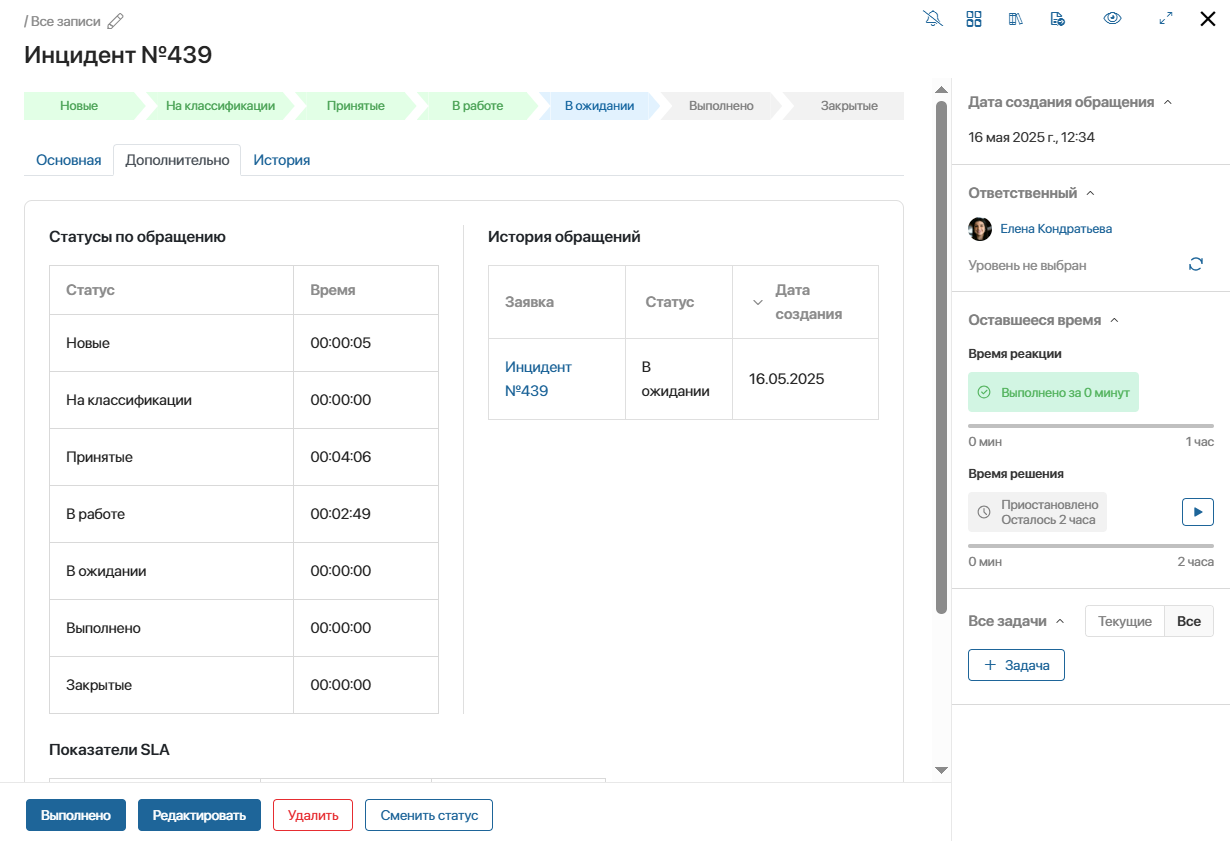1230x841 pixels.
Task: Collapse the Дата создания обращения section
Action: 1168,103
